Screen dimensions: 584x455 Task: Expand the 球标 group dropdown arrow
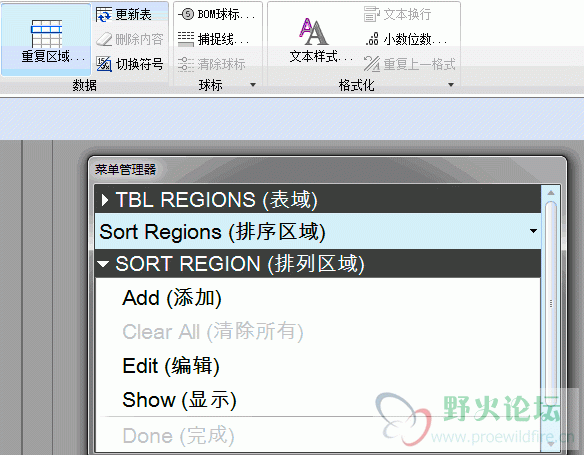[x=253, y=85]
